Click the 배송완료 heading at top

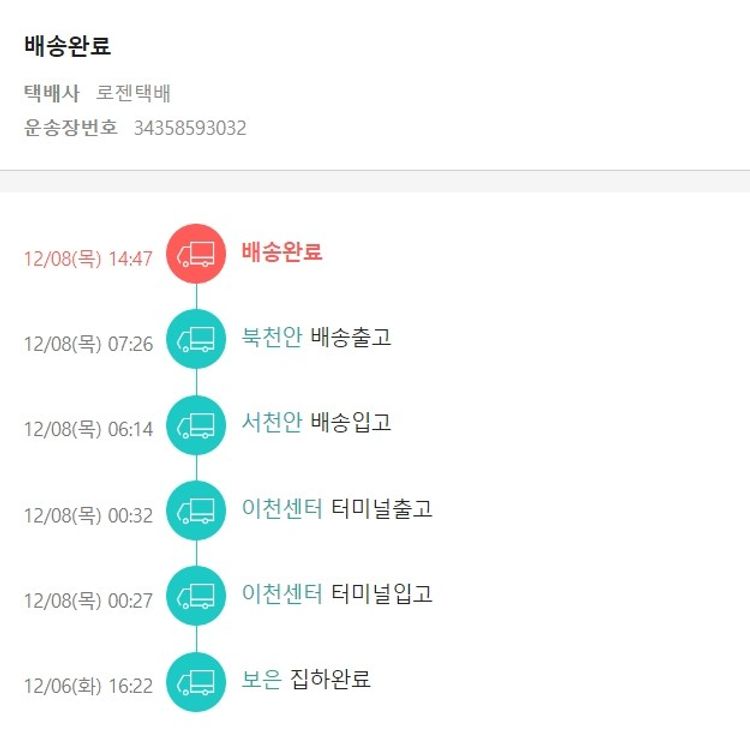[x=67, y=46]
